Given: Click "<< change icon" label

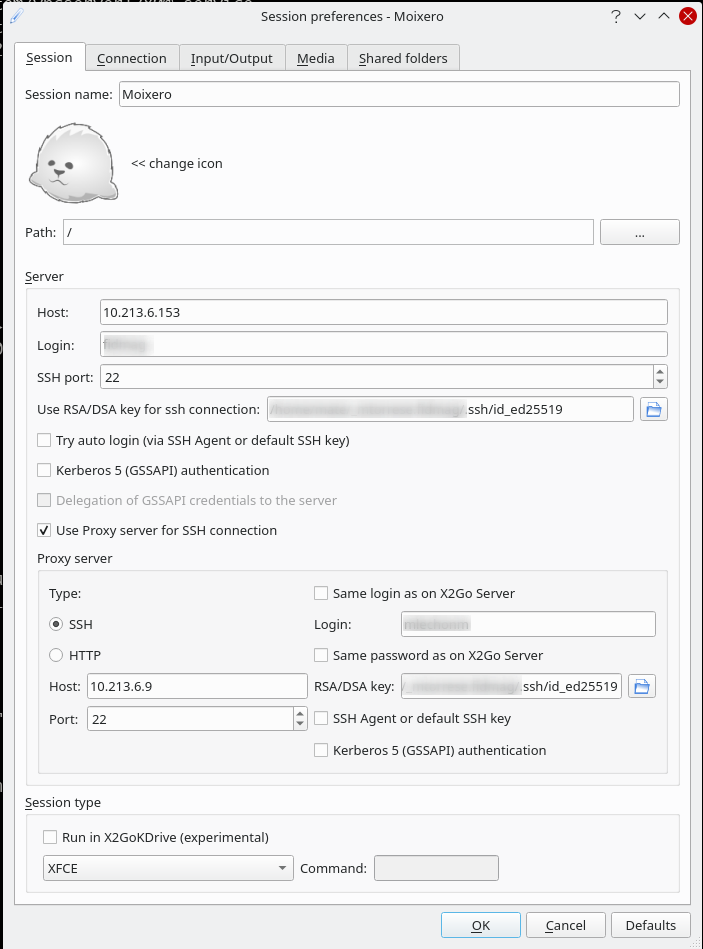Looking at the screenshot, I should (177, 163).
